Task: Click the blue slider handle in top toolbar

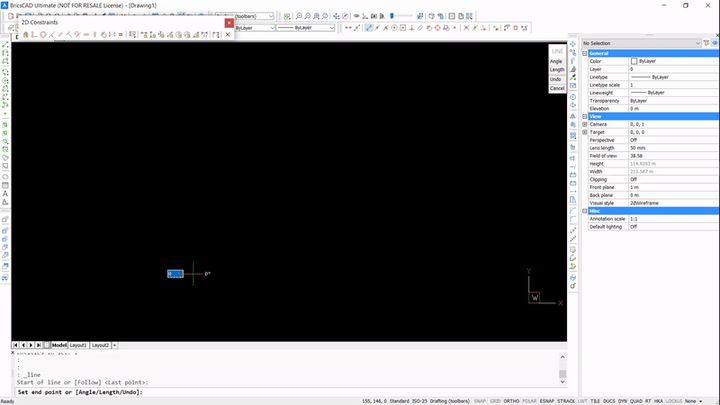Action: [392, 16]
